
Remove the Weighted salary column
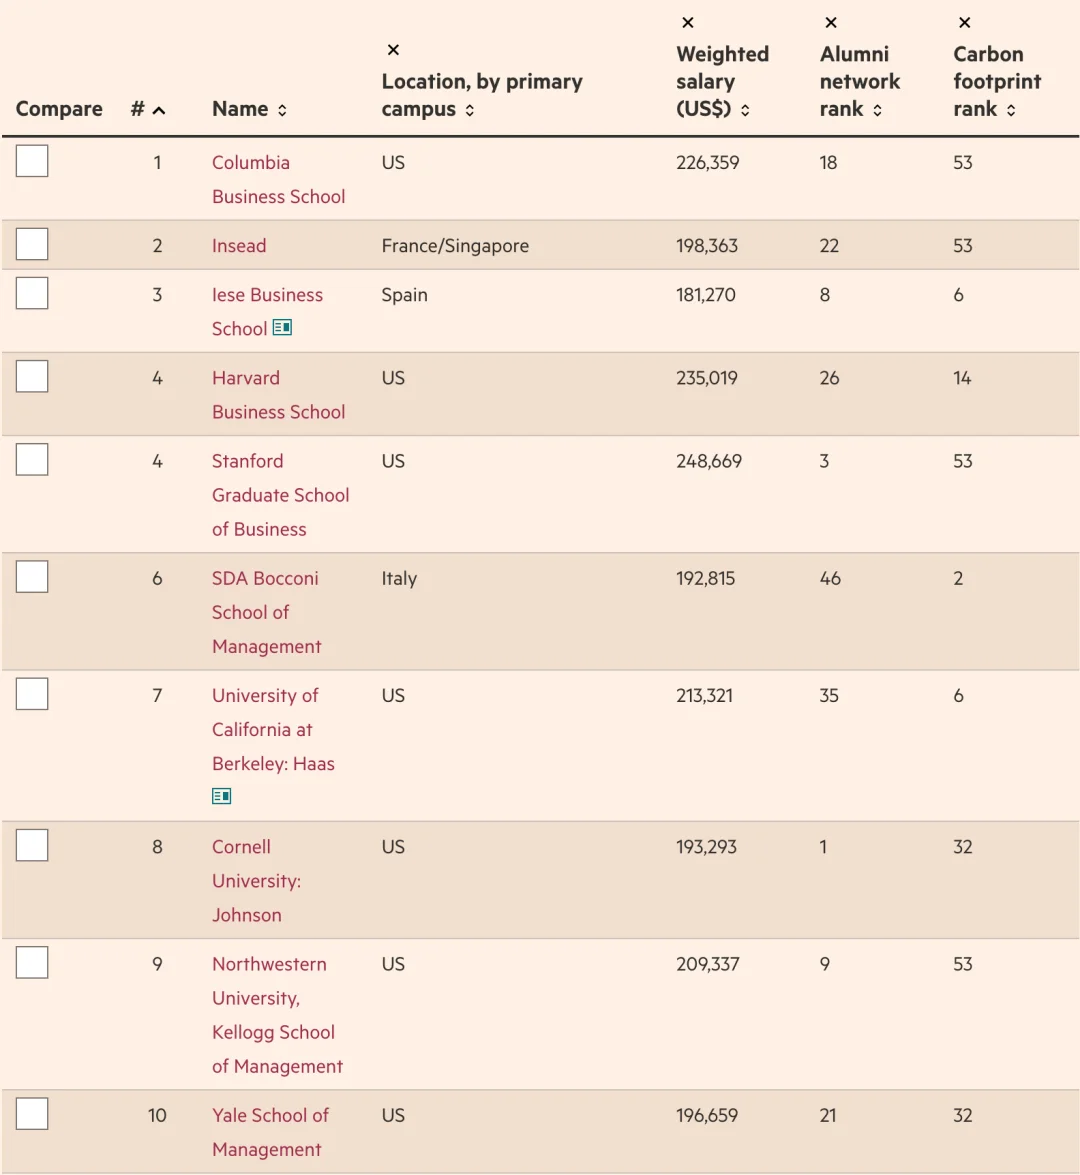(688, 23)
